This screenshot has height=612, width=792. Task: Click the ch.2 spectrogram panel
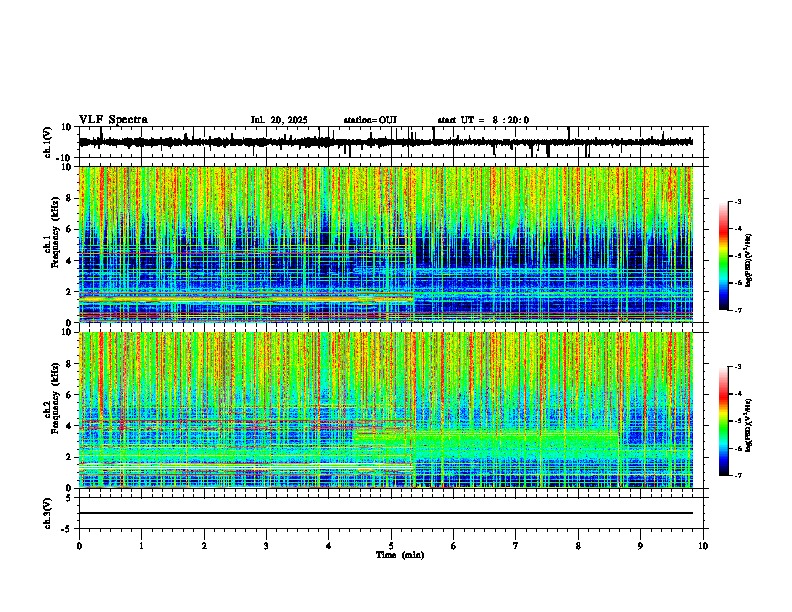(386, 410)
